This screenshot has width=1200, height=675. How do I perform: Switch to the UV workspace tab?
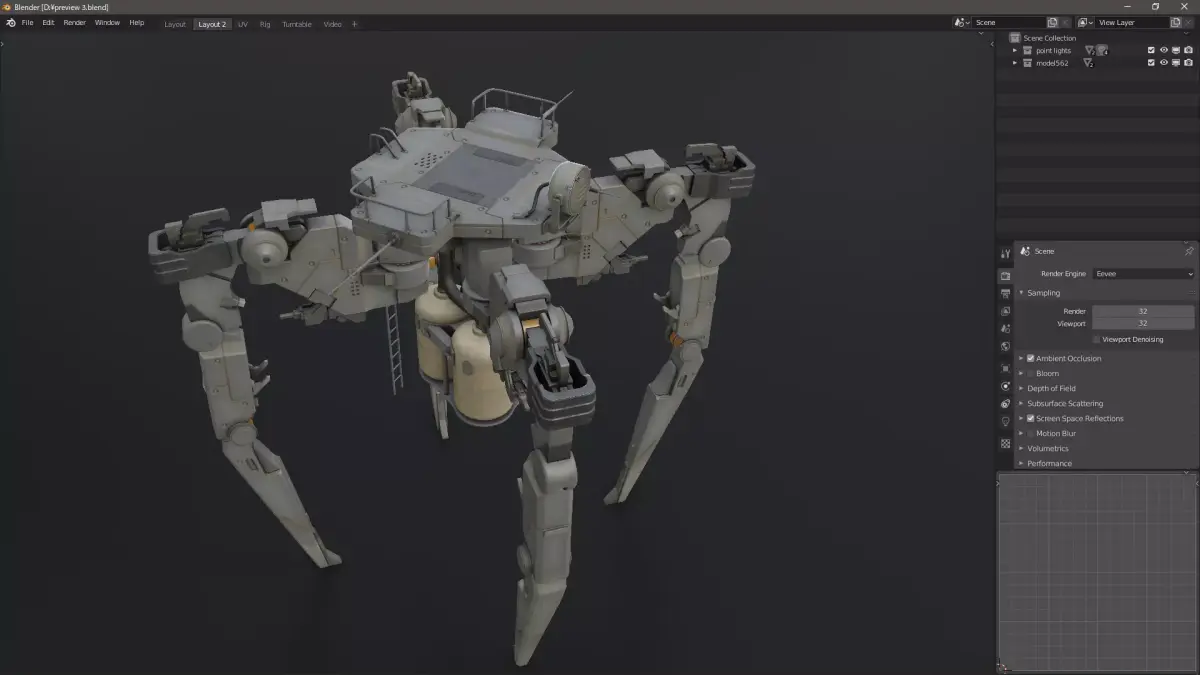(243, 24)
